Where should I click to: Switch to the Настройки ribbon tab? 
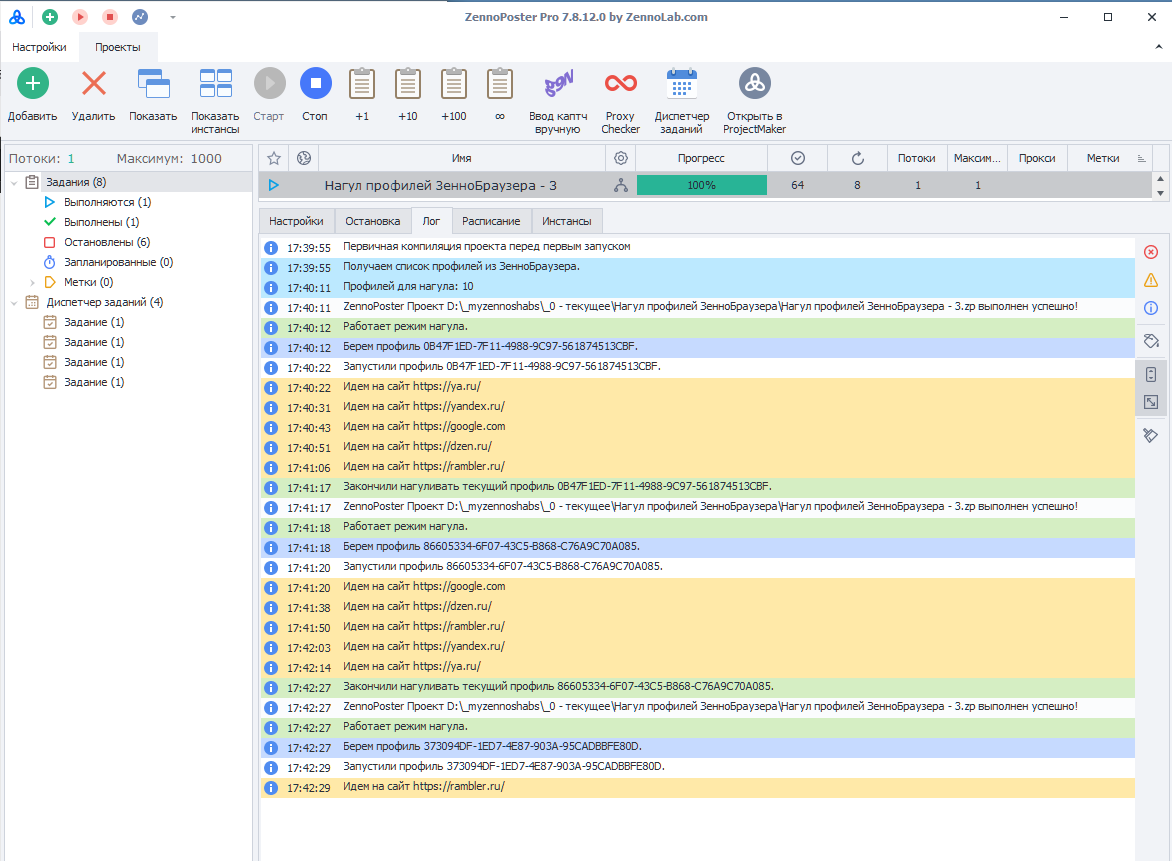pyautogui.click(x=39, y=47)
